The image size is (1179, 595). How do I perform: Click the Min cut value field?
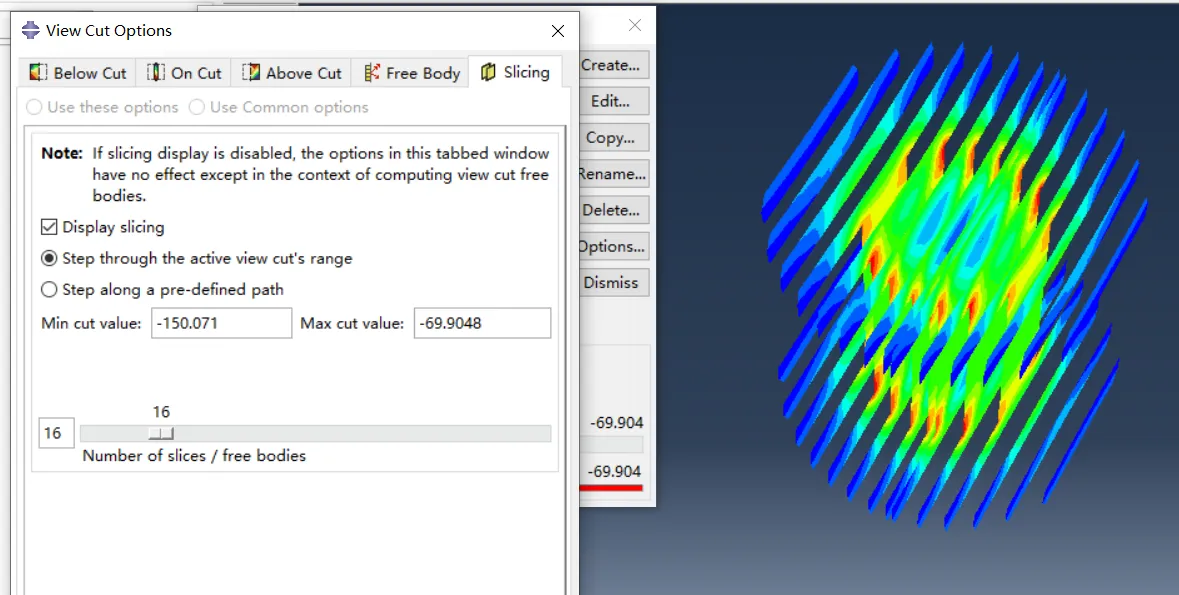pyautogui.click(x=222, y=323)
